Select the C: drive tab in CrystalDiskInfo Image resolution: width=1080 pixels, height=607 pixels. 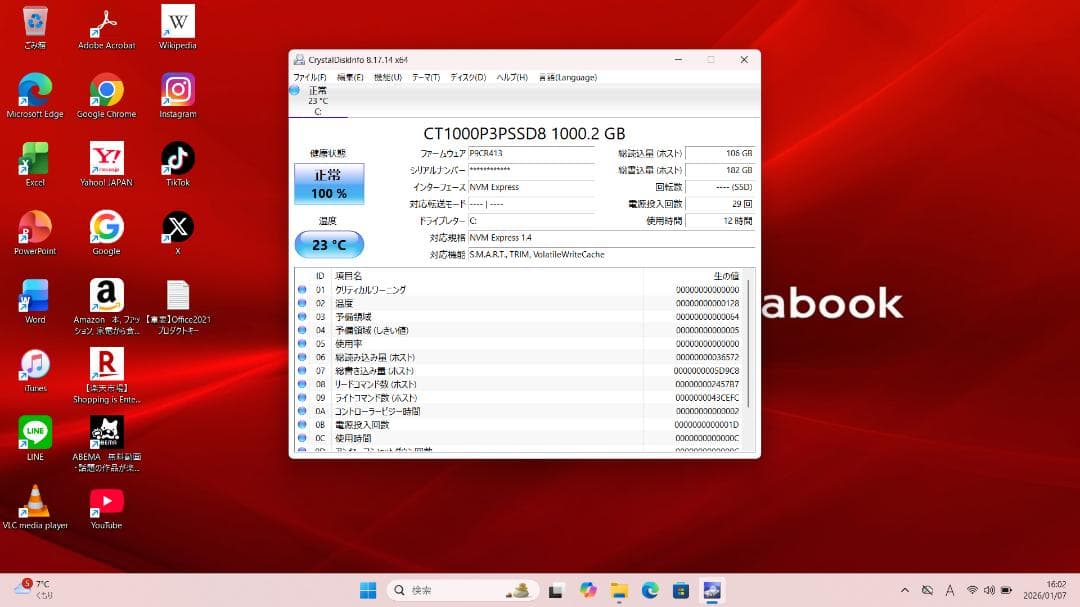coord(318,98)
